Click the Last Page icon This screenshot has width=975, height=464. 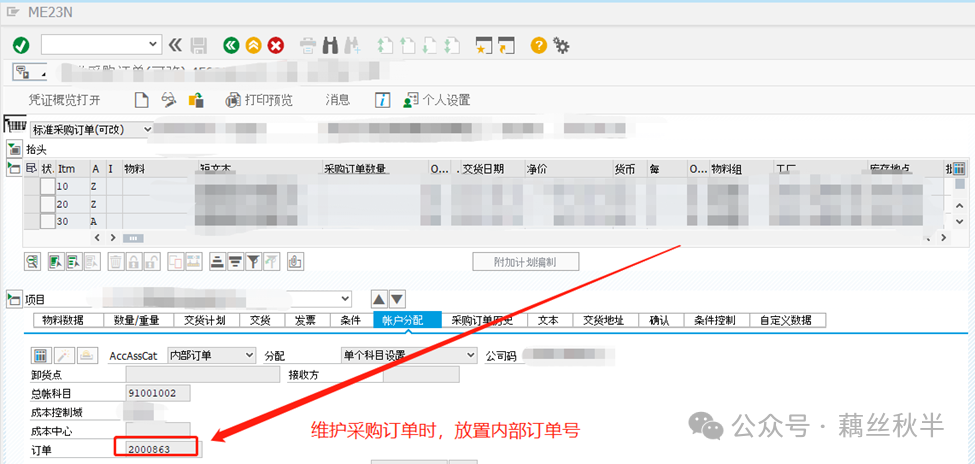451,45
